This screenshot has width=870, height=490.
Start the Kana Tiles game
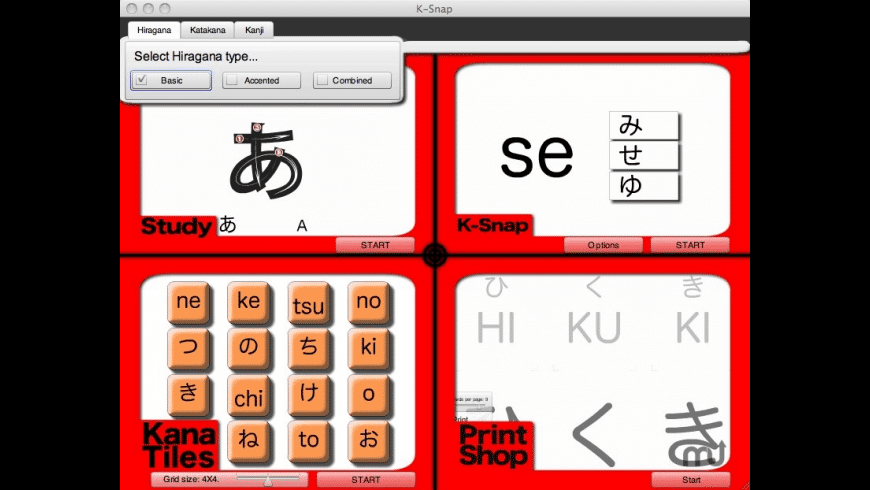(366, 479)
